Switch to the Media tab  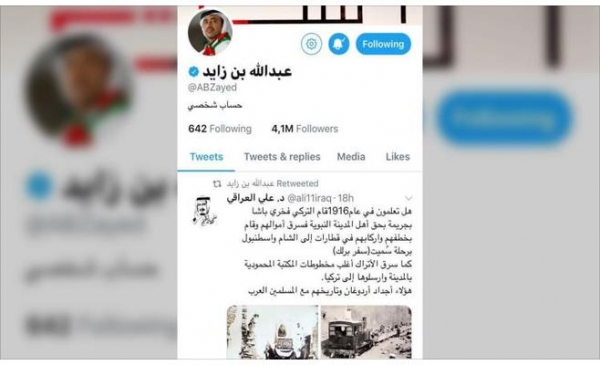351,157
